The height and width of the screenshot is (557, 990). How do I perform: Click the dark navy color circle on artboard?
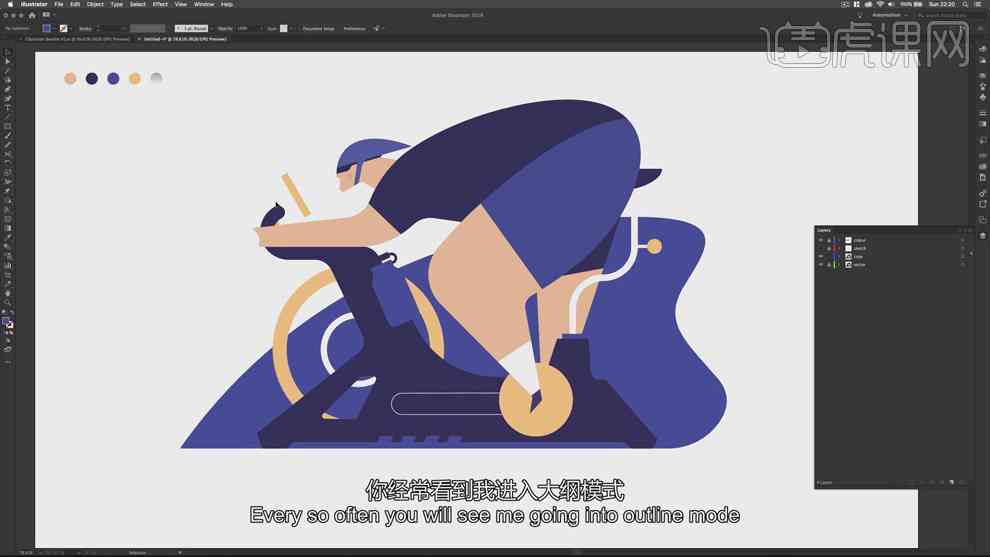point(92,78)
